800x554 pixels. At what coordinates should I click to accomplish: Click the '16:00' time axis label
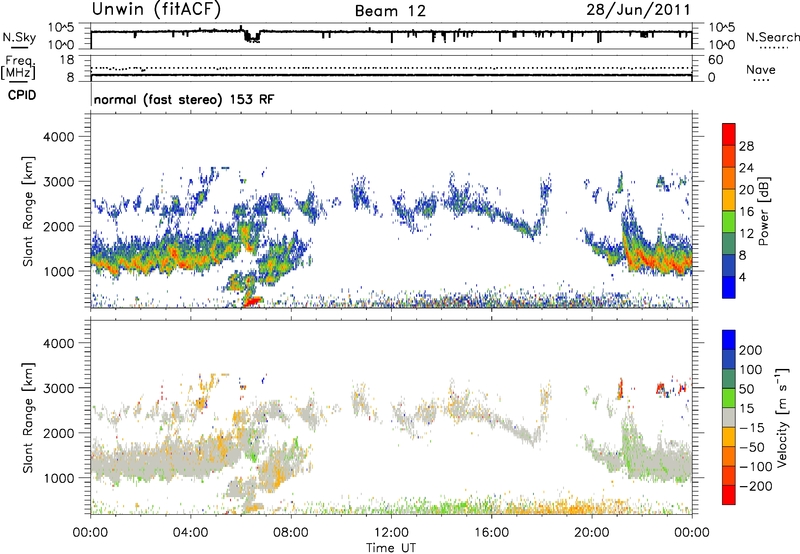coord(491,533)
